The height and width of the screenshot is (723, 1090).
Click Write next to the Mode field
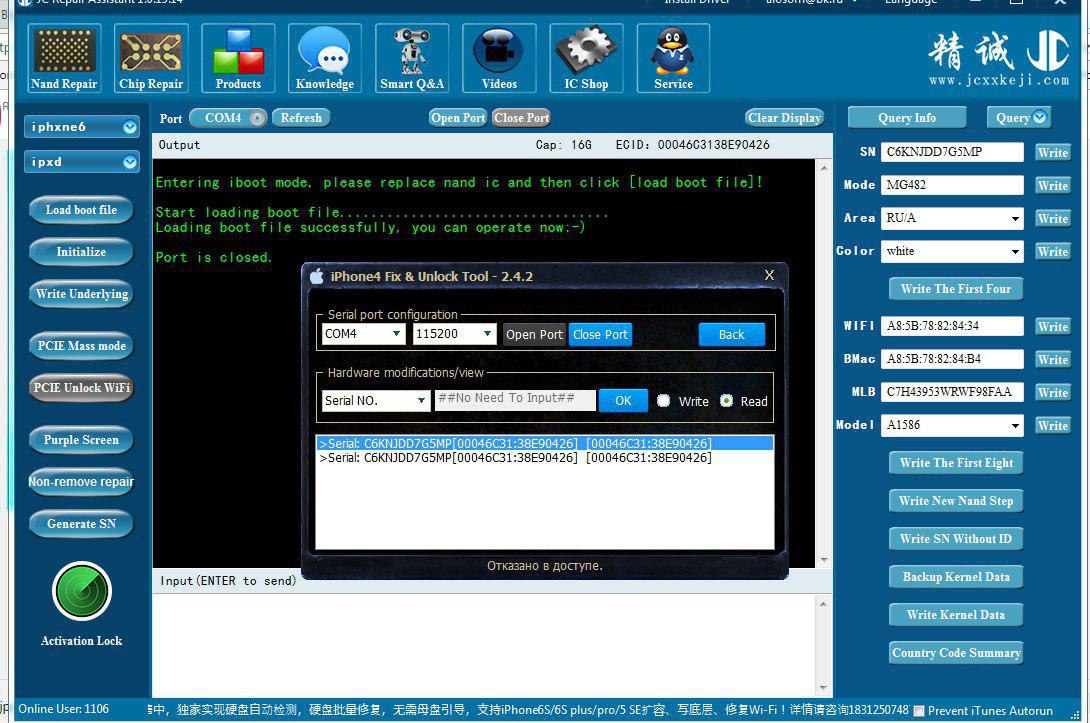(x=1052, y=185)
